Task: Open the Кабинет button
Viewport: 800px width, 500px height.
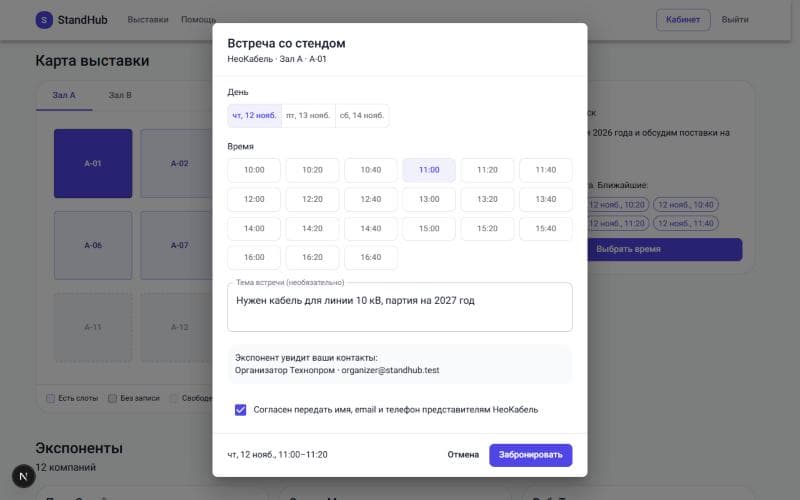Action: pos(683,20)
